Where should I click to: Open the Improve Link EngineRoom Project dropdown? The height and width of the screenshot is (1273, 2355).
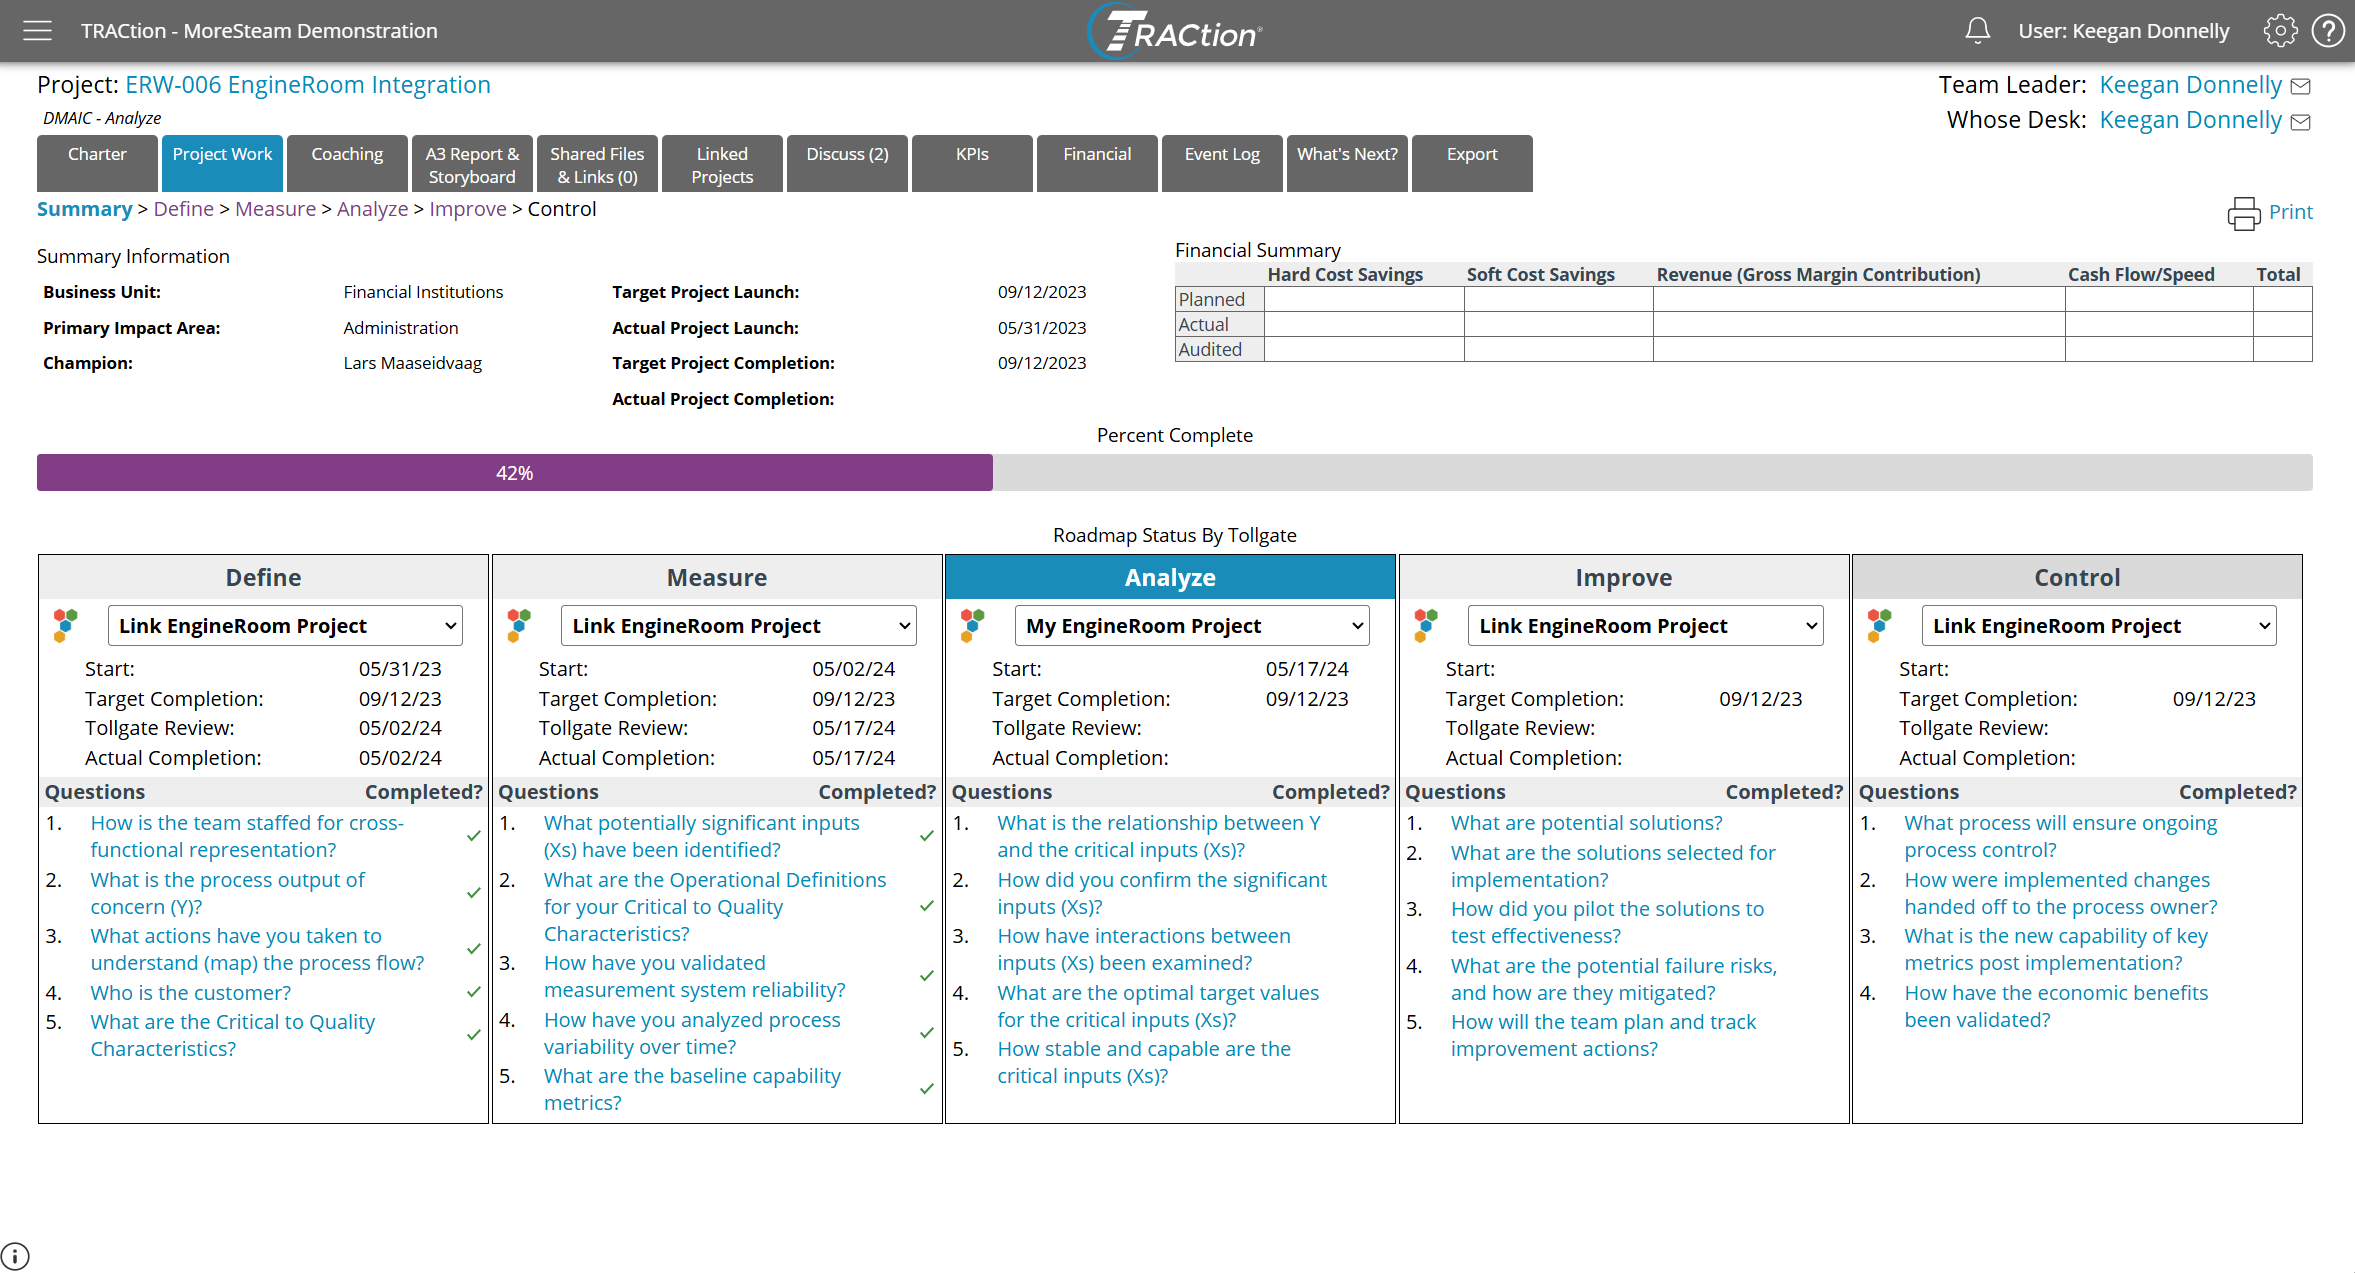click(1646, 626)
